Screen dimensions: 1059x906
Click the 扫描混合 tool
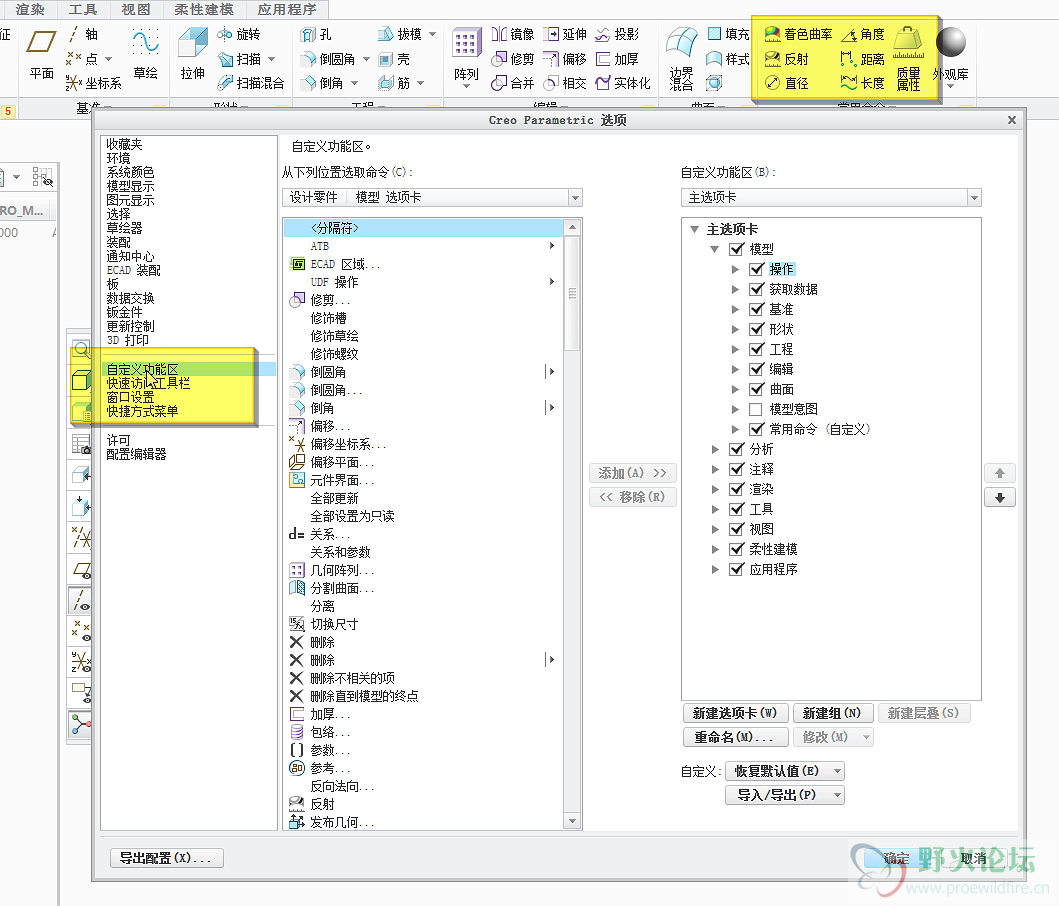[x=251, y=83]
